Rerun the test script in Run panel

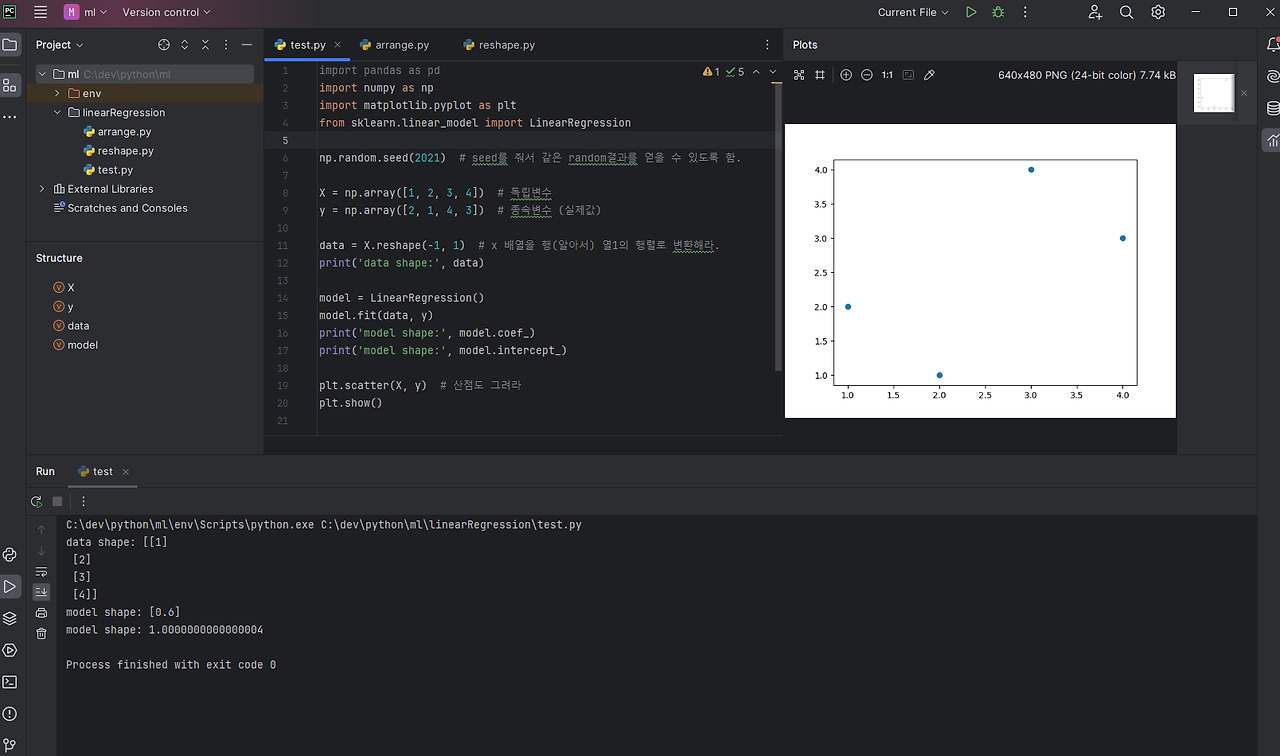(37, 501)
